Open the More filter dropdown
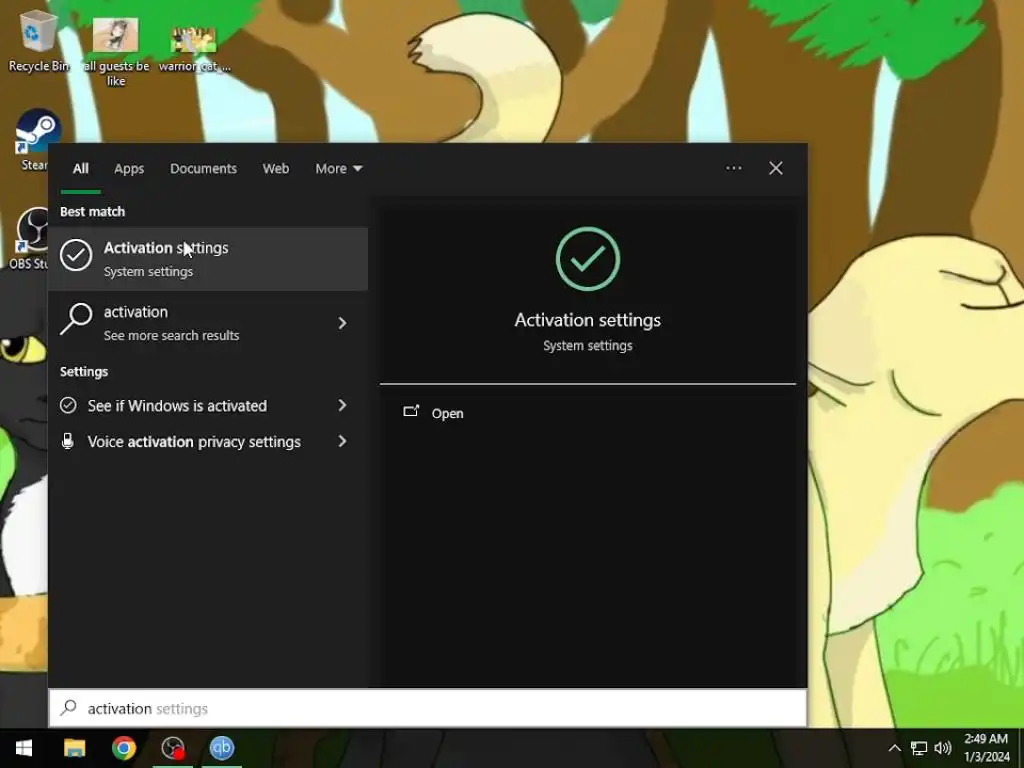Image resolution: width=1024 pixels, height=768 pixels. click(338, 168)
